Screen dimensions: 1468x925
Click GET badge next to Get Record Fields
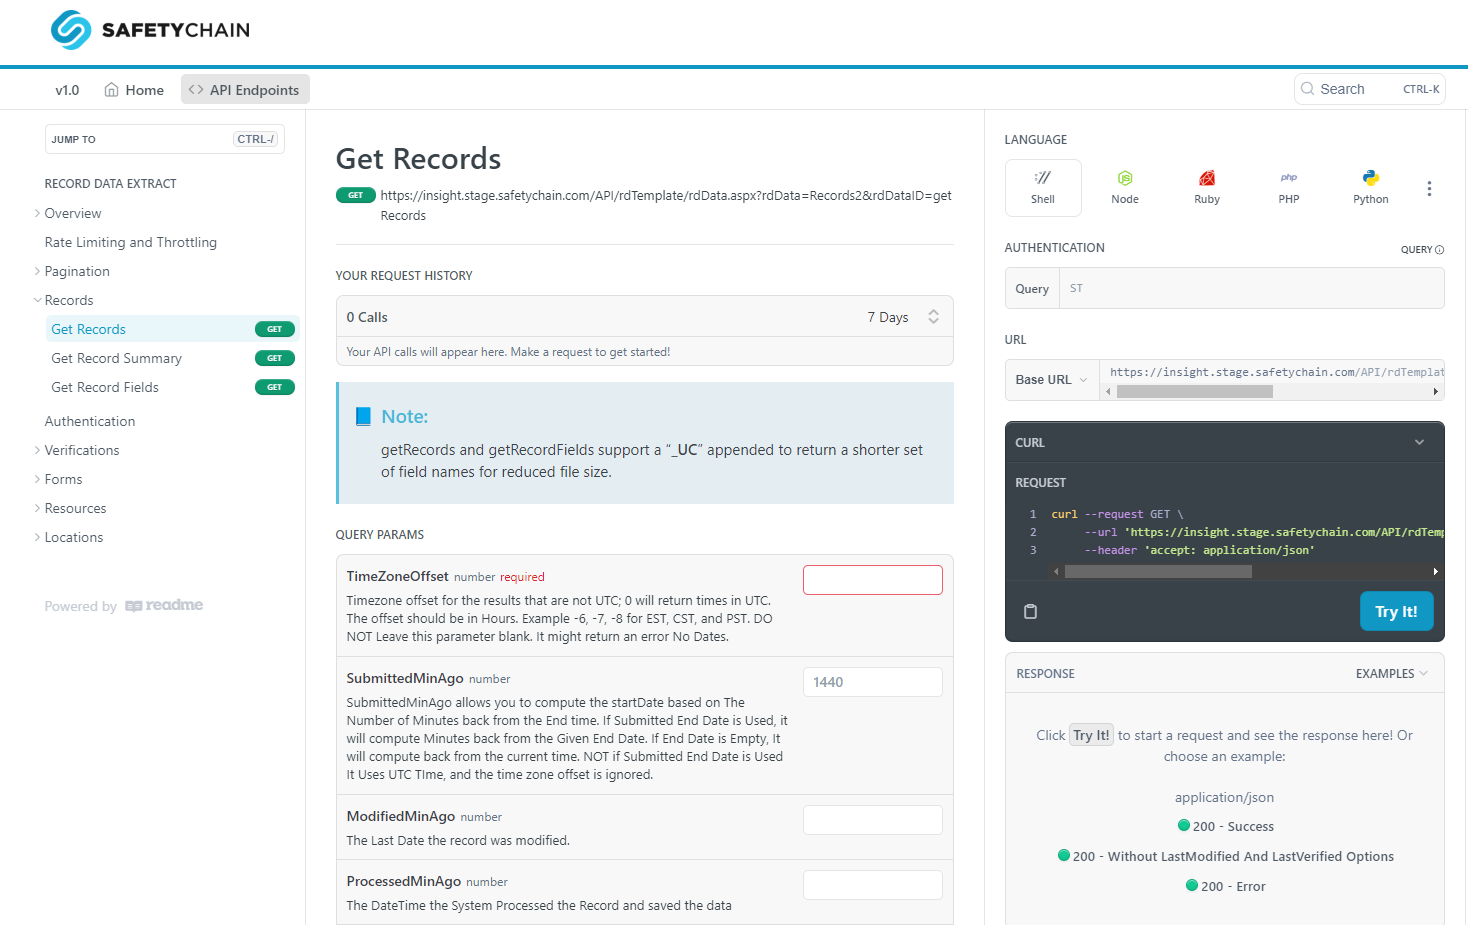[275, 387]
